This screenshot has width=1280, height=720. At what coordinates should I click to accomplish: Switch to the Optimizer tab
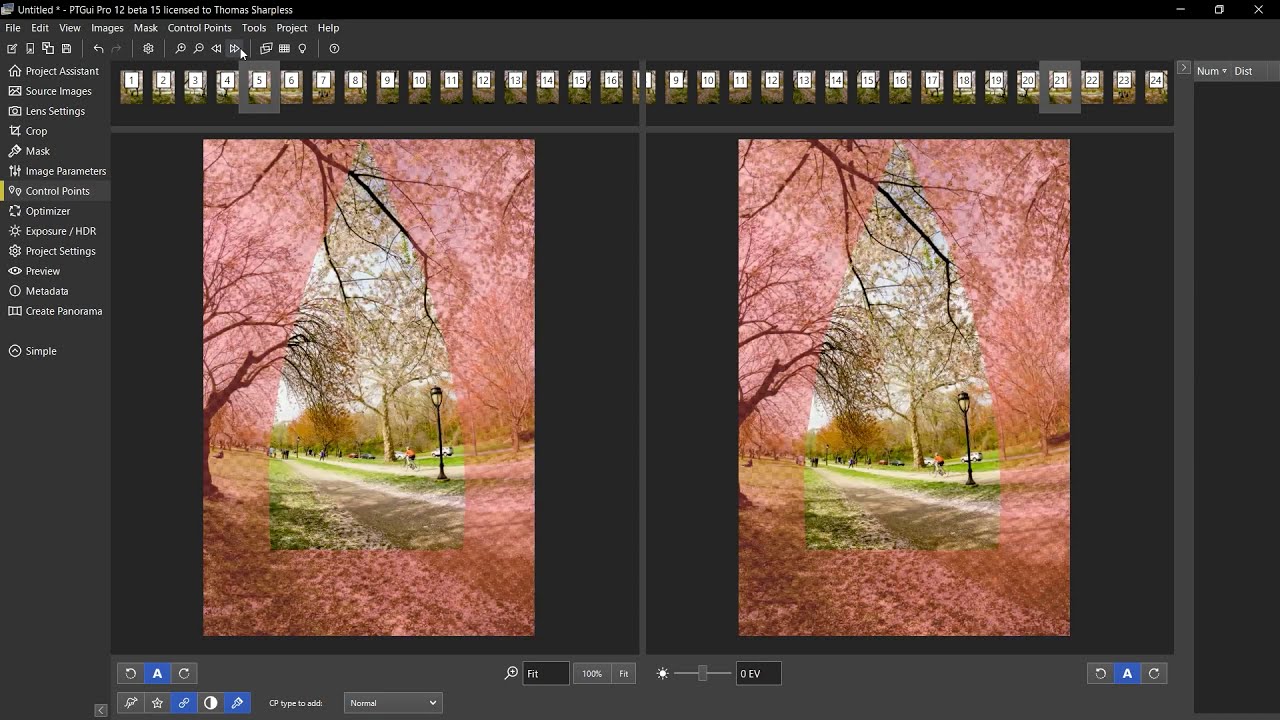[x=55, y=211]
